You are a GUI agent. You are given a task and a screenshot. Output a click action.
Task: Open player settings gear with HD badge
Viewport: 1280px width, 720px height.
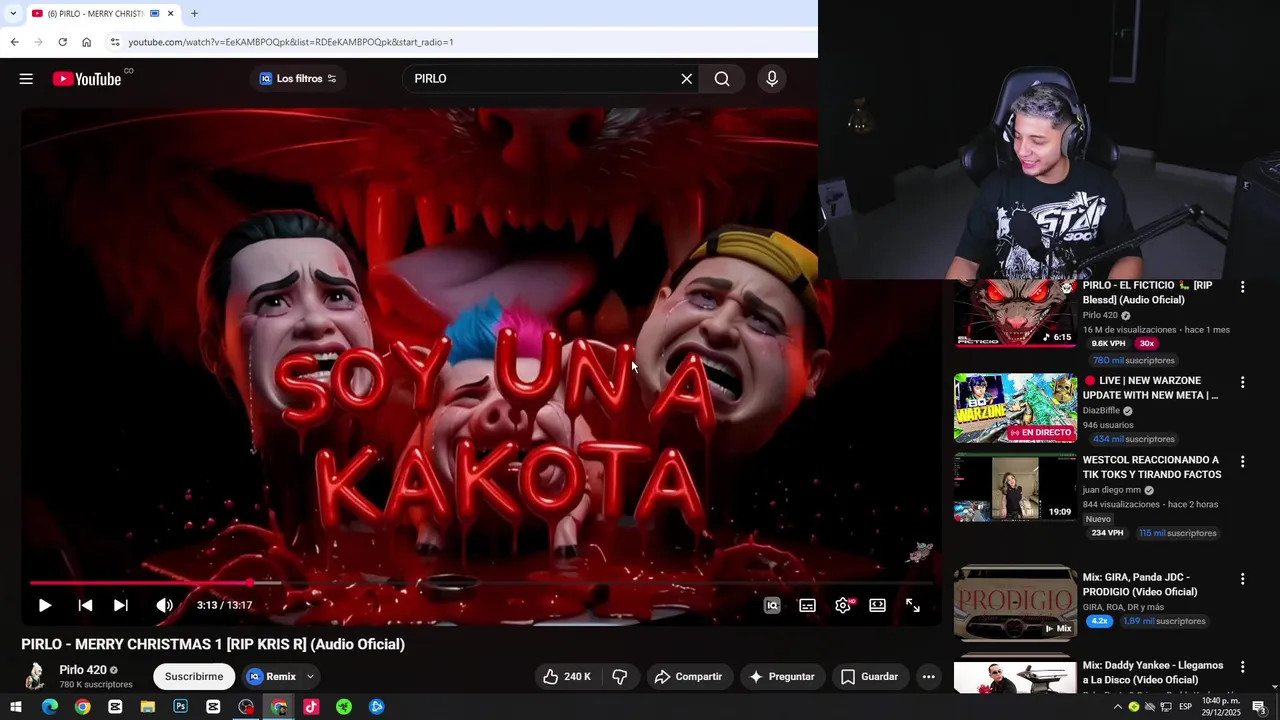click(843, 605)
